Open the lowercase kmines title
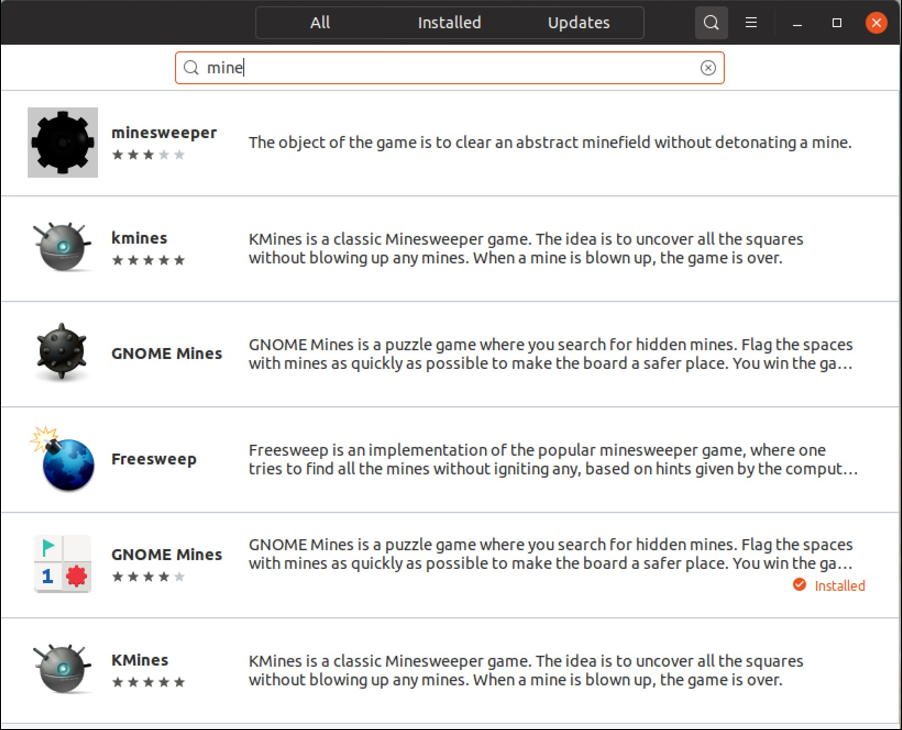This screenshot has width=902, height=730. pos(139,238)
